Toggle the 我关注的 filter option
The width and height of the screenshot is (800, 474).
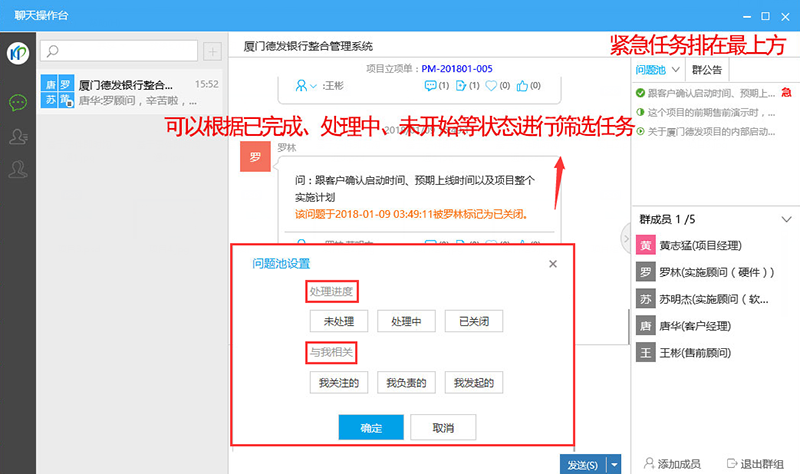click(x=339, y=383)
